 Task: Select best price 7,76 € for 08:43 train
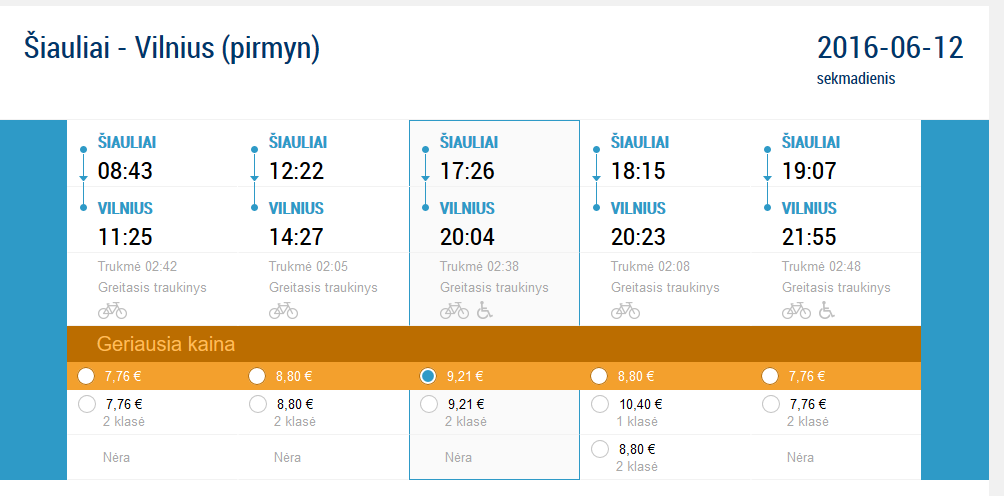click(x=86, y=376)
